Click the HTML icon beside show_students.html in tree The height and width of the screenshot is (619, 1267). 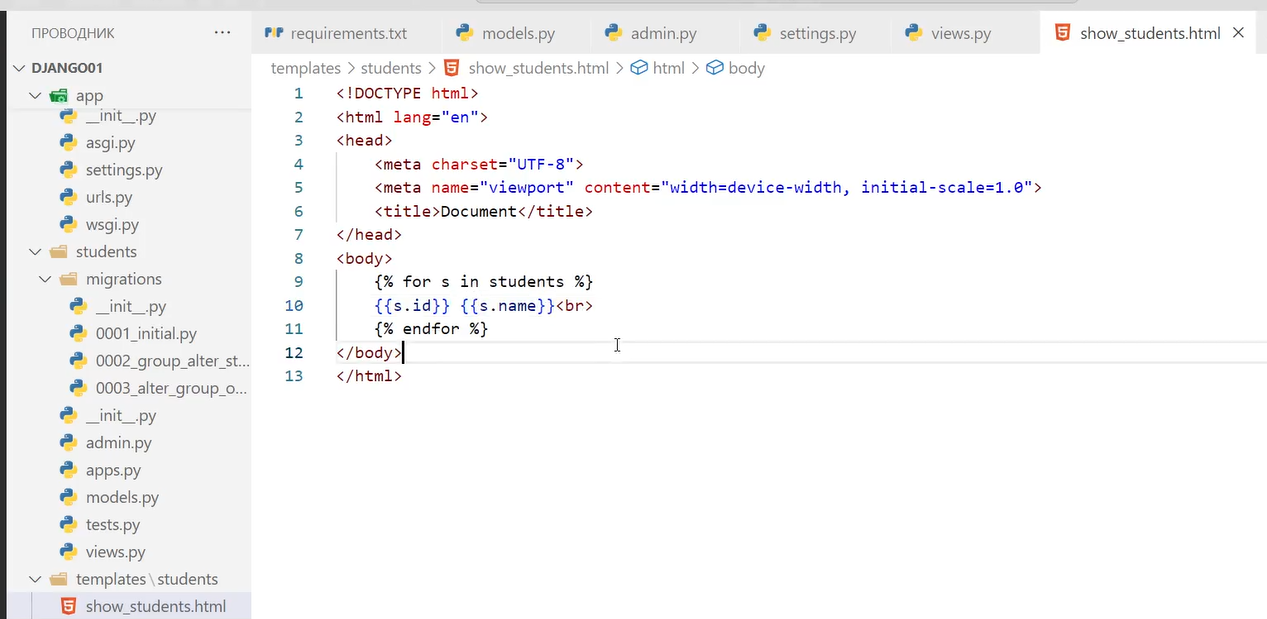[68, 606]
